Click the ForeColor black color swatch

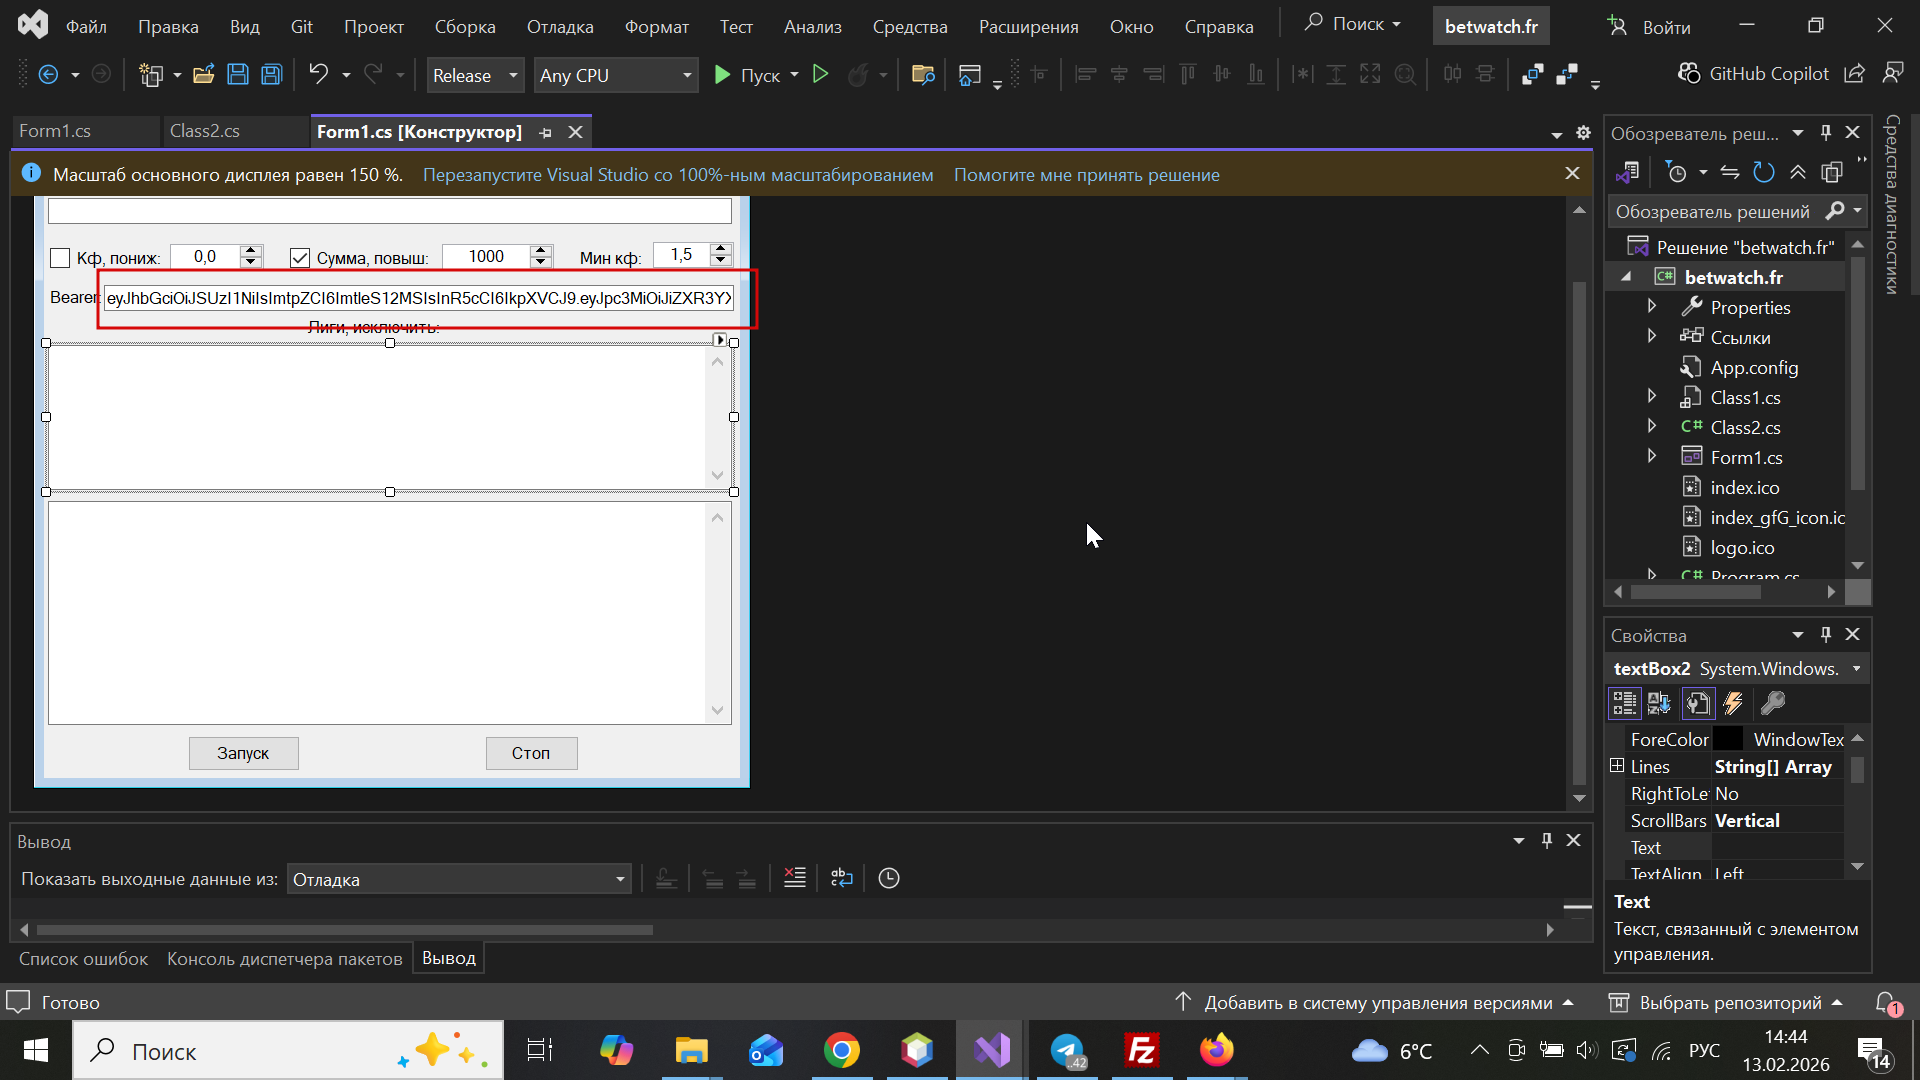pyautogui.click(x=1727, y=739)
